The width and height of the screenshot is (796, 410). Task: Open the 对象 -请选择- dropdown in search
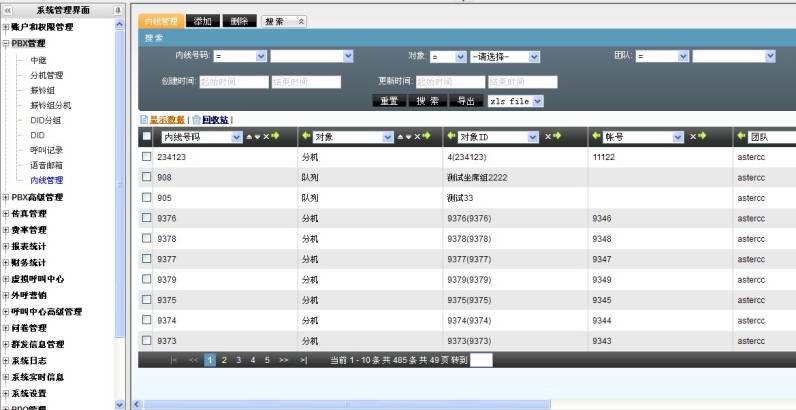pos(505,57)
